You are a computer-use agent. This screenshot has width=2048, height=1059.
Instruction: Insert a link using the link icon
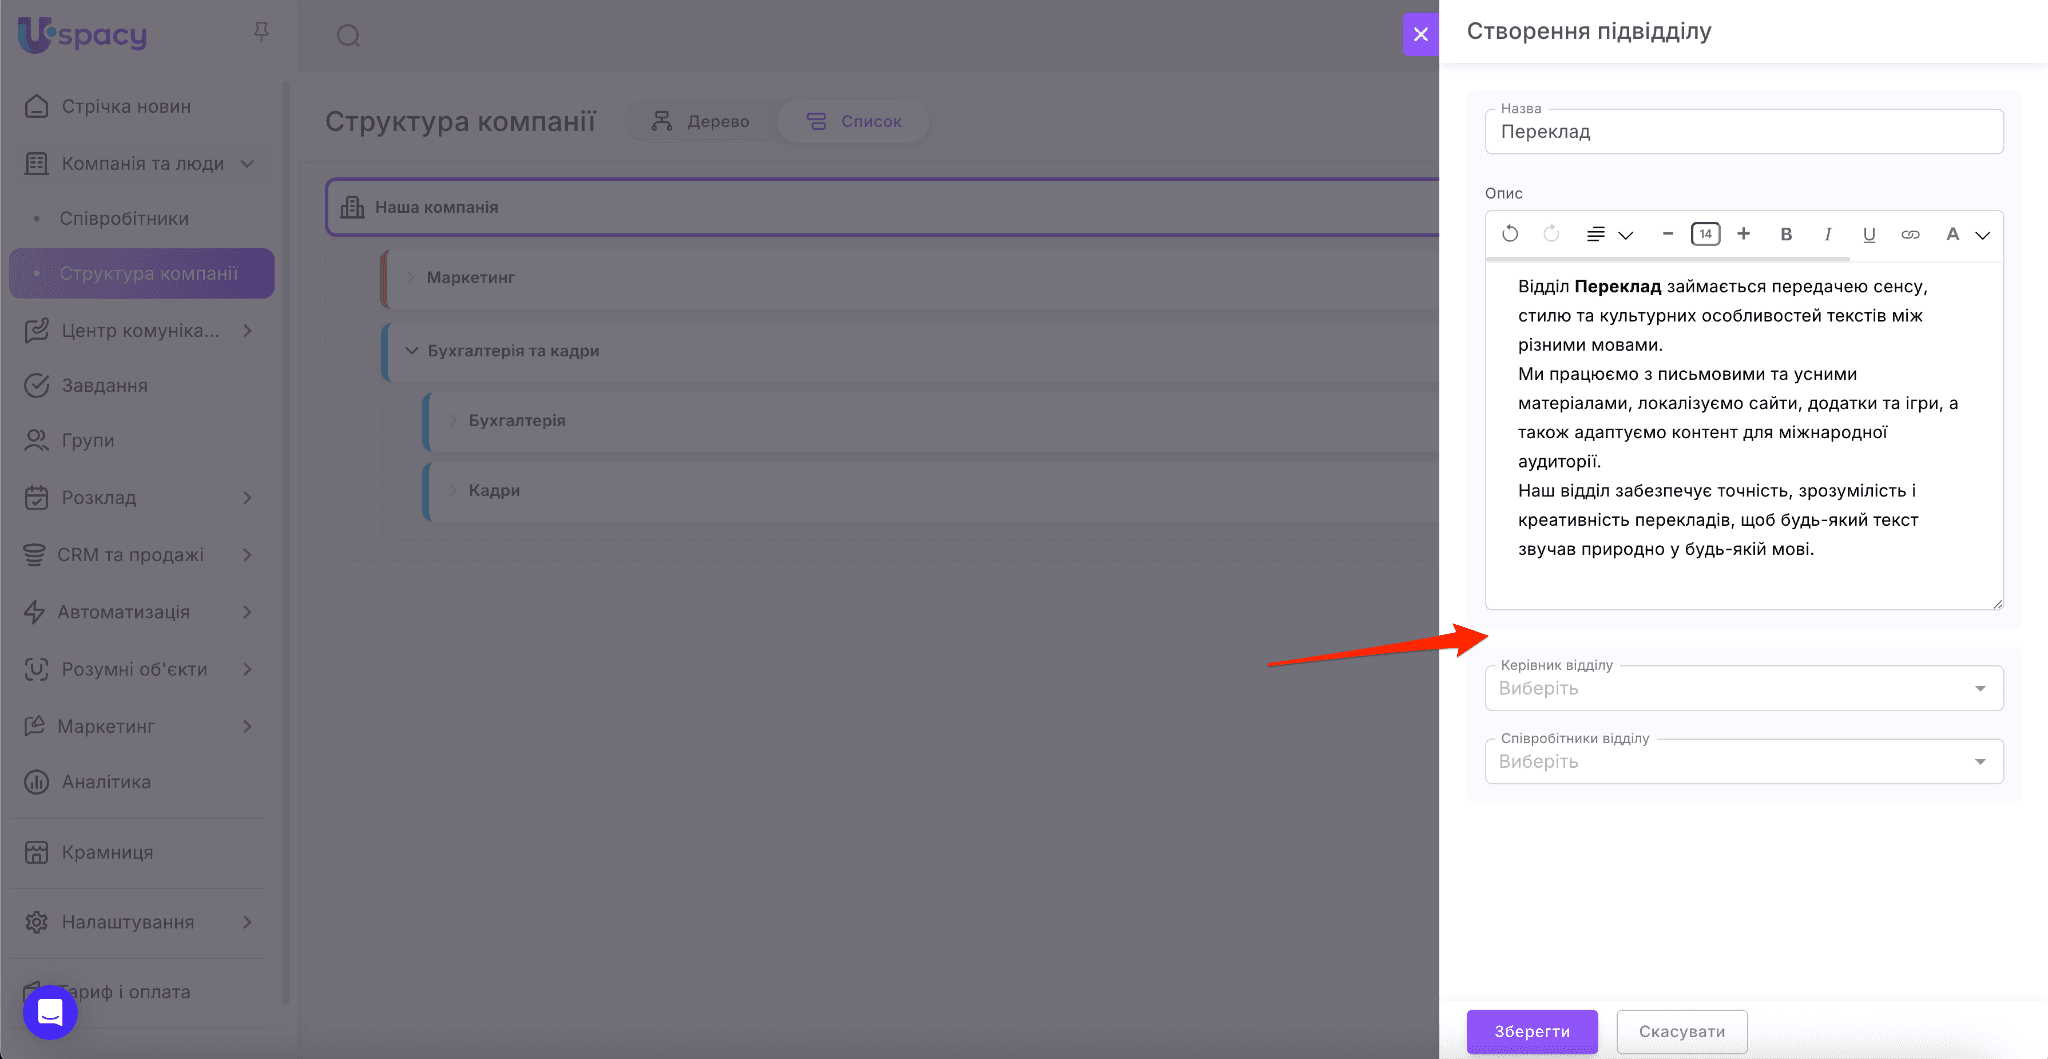[1910, 234]
